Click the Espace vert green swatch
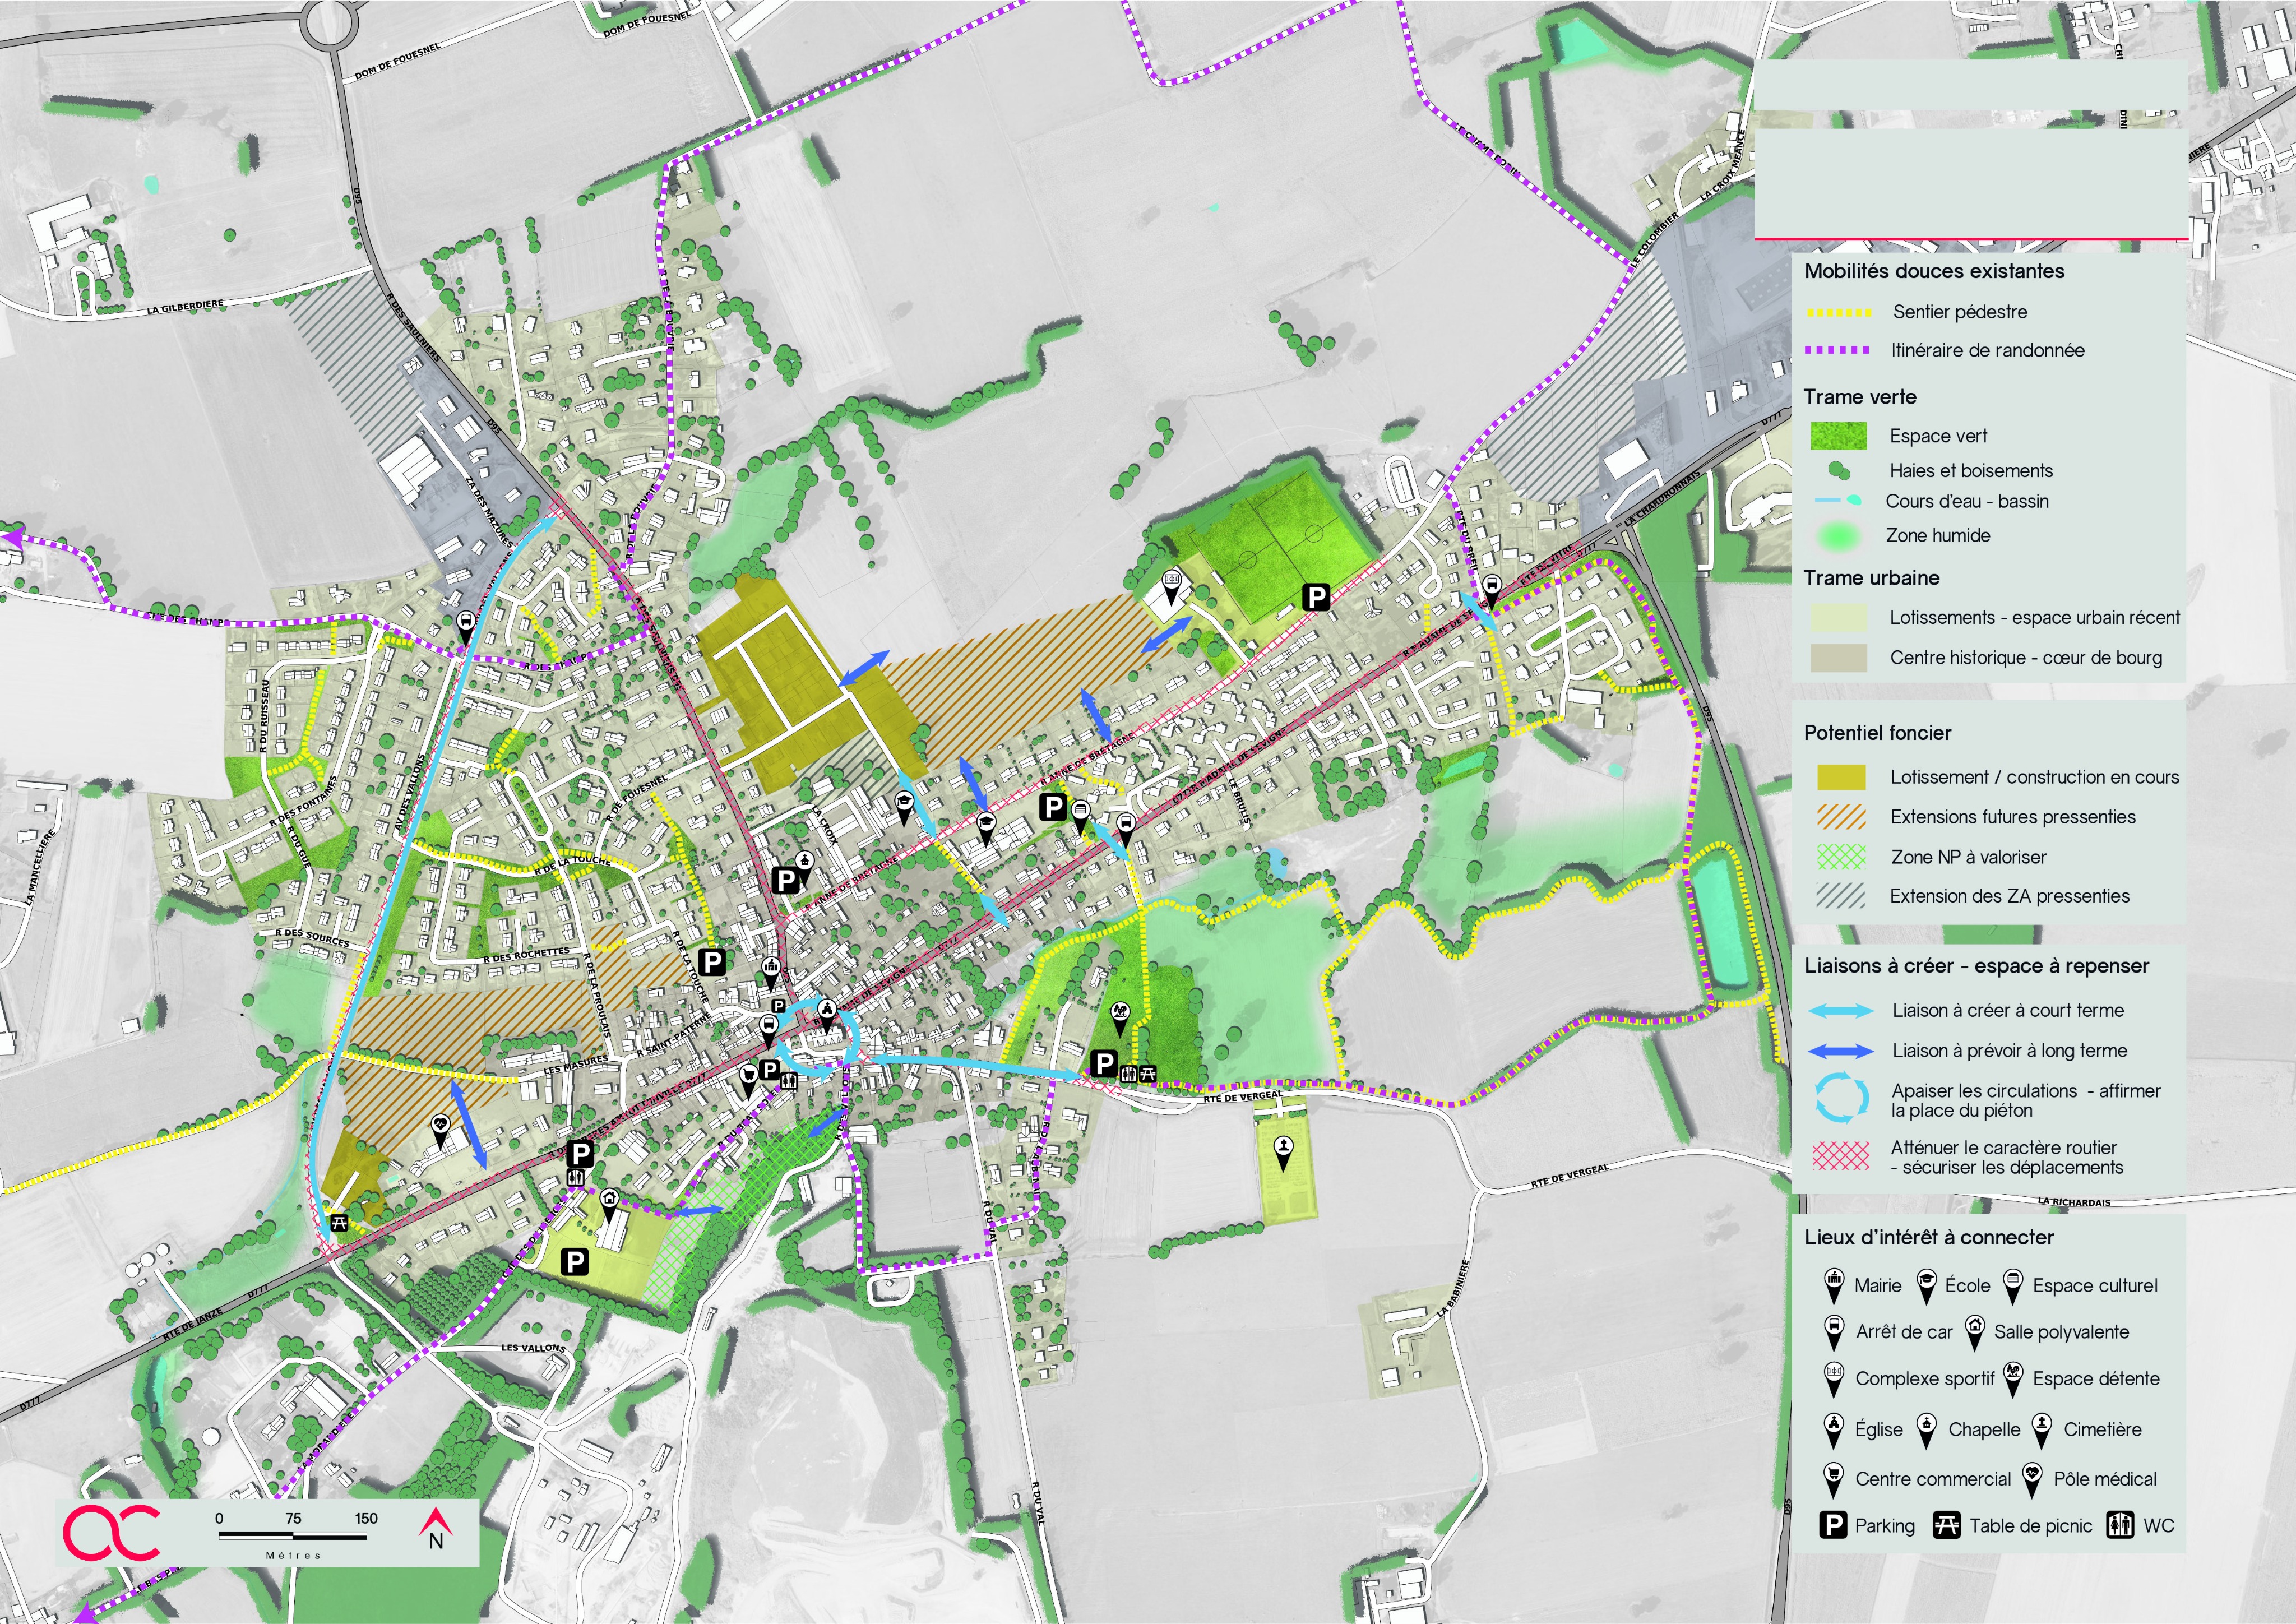 pos(1839,436)
